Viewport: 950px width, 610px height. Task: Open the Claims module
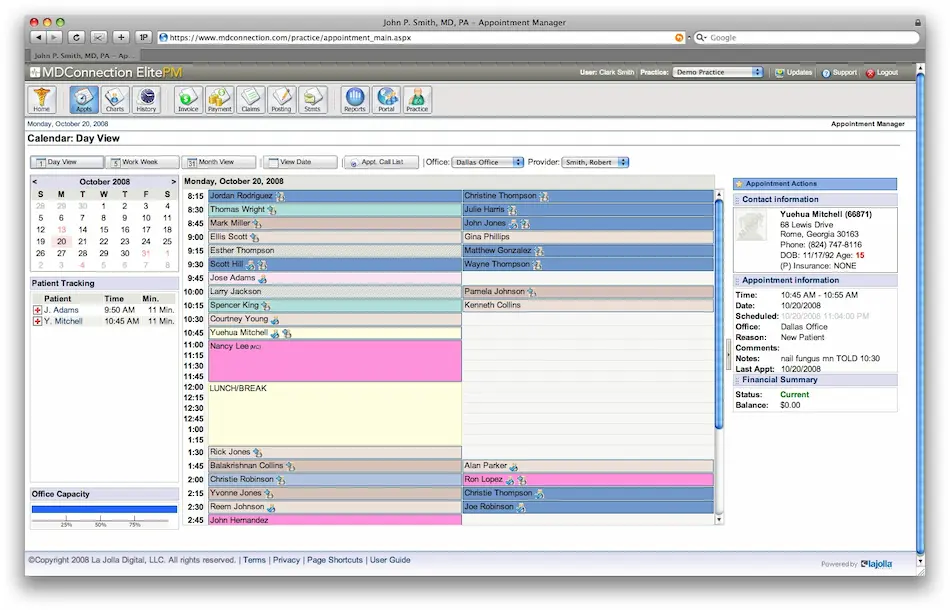click(x=250, y=99)
